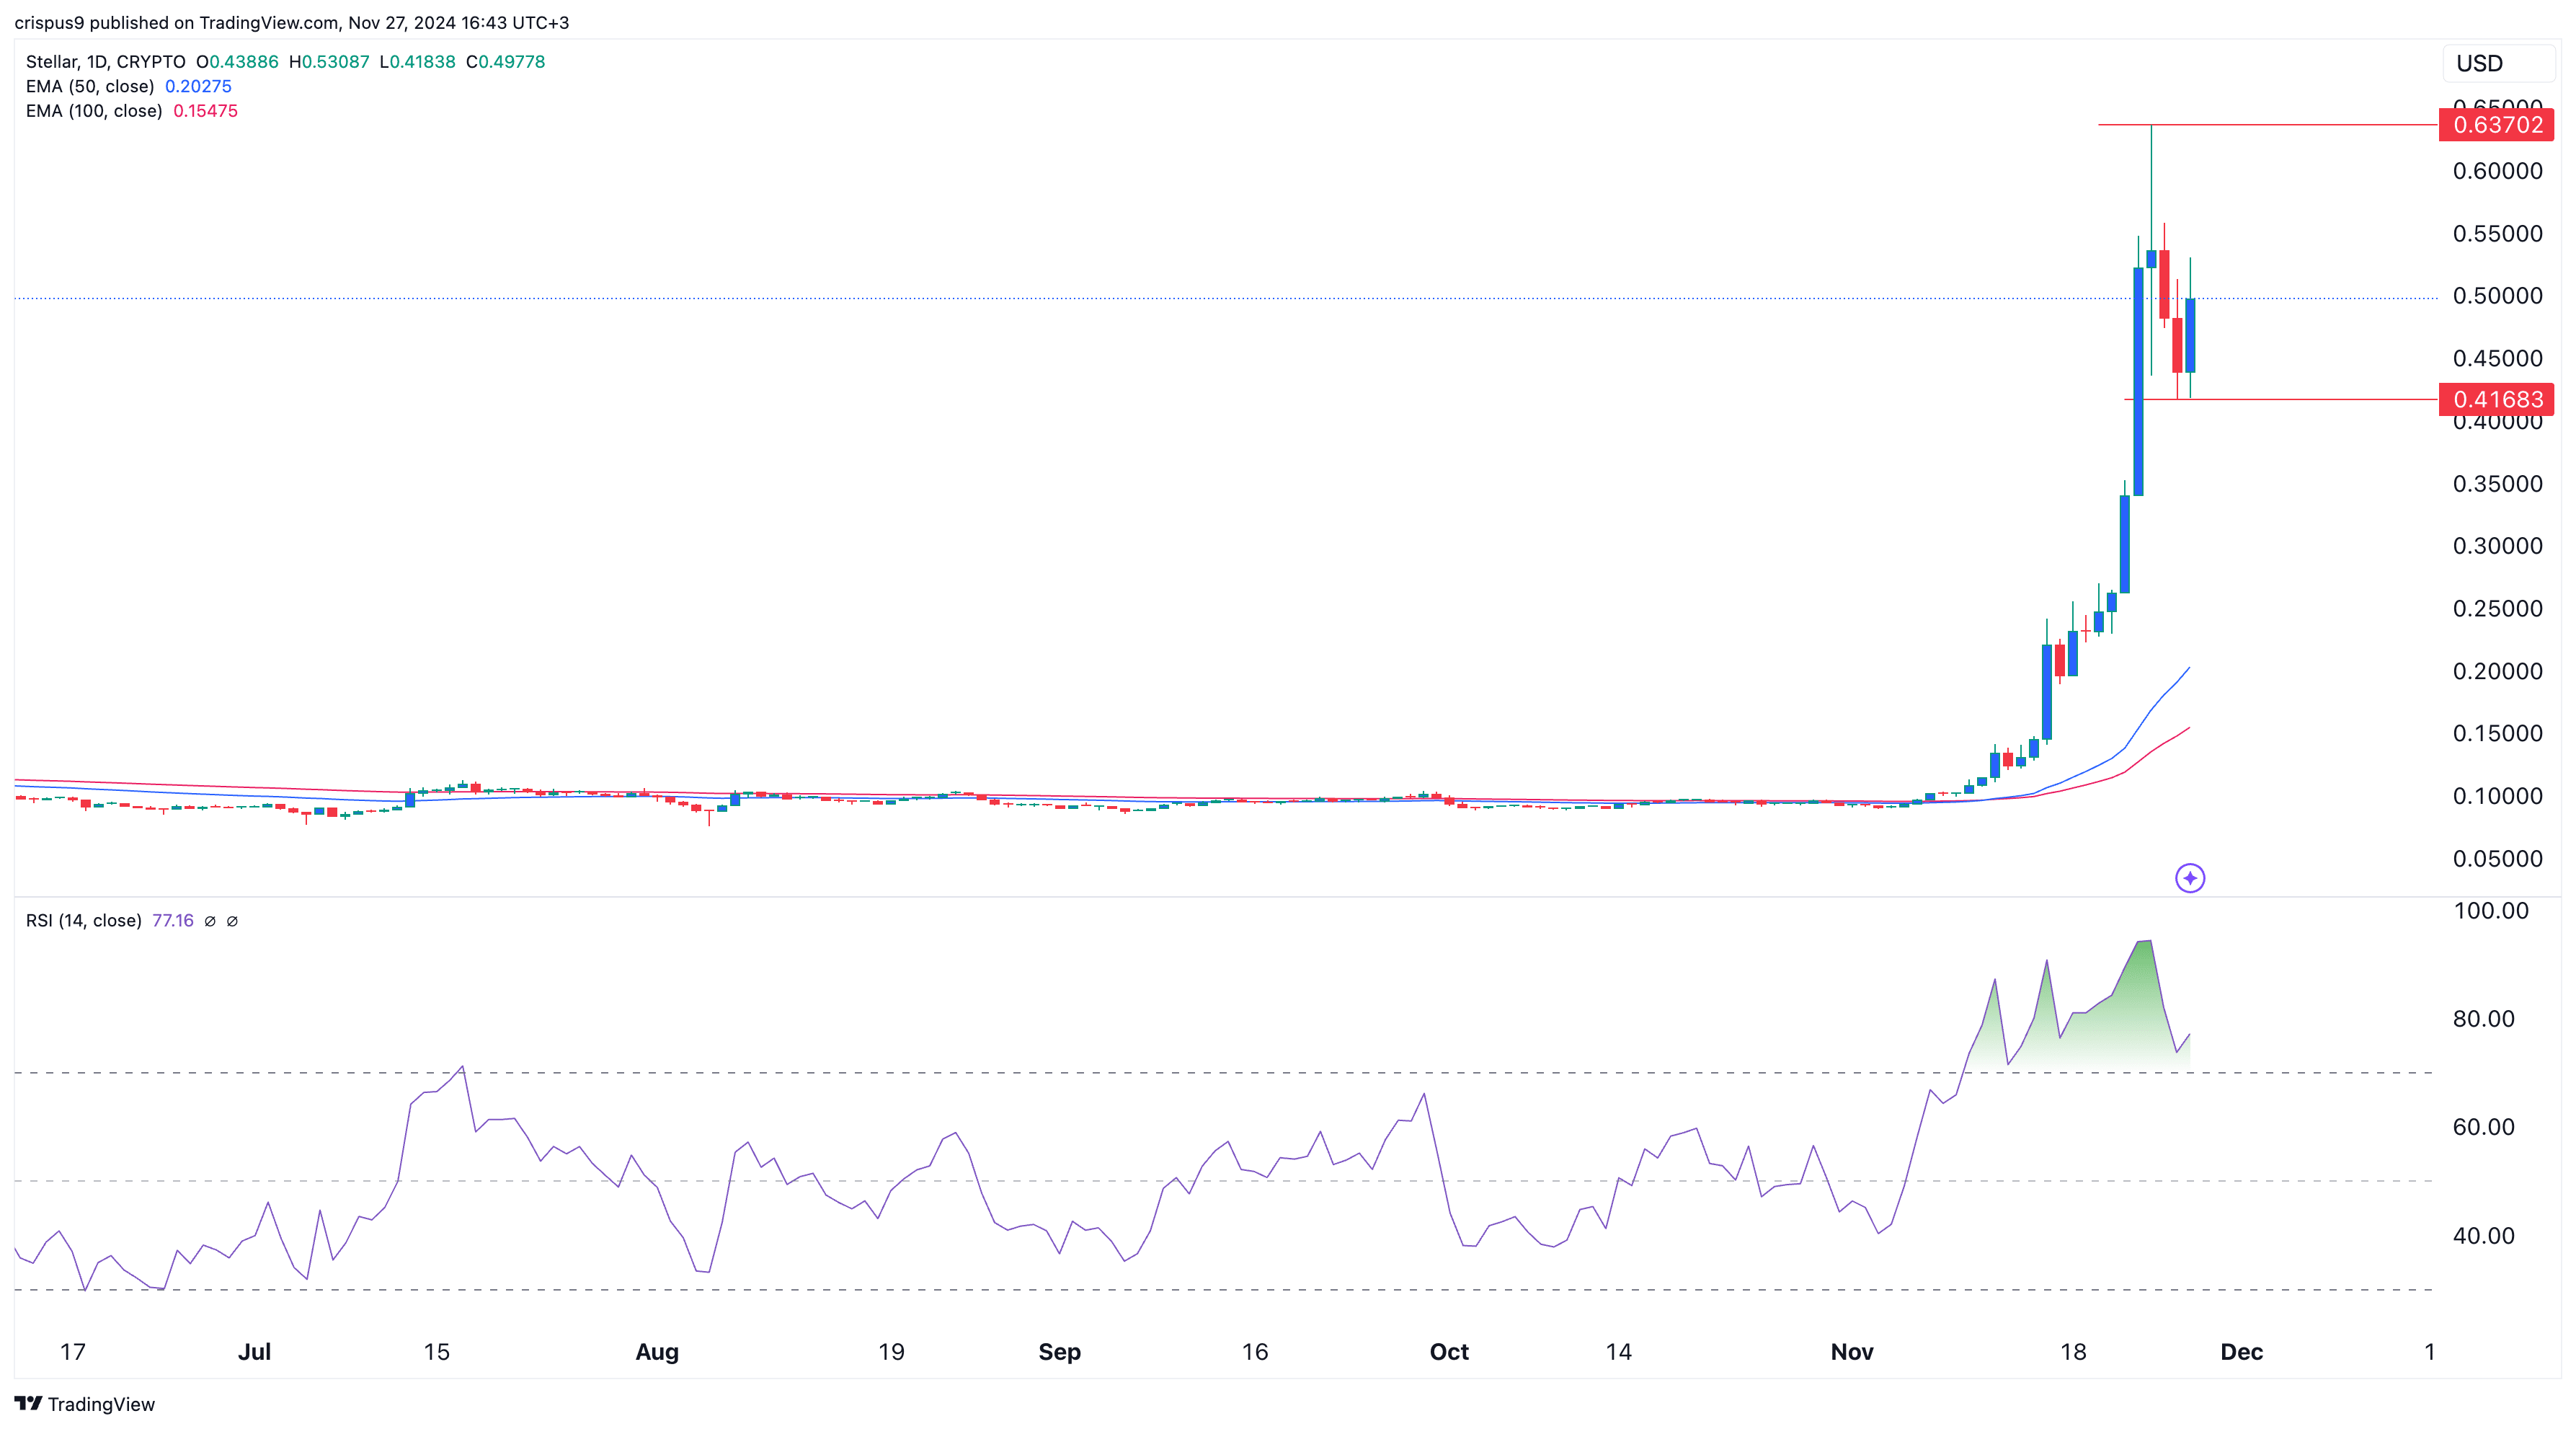The image size is (2576, 1429).
Task: Click the EMA (50, close) legend label
Action: coord(90,86)
